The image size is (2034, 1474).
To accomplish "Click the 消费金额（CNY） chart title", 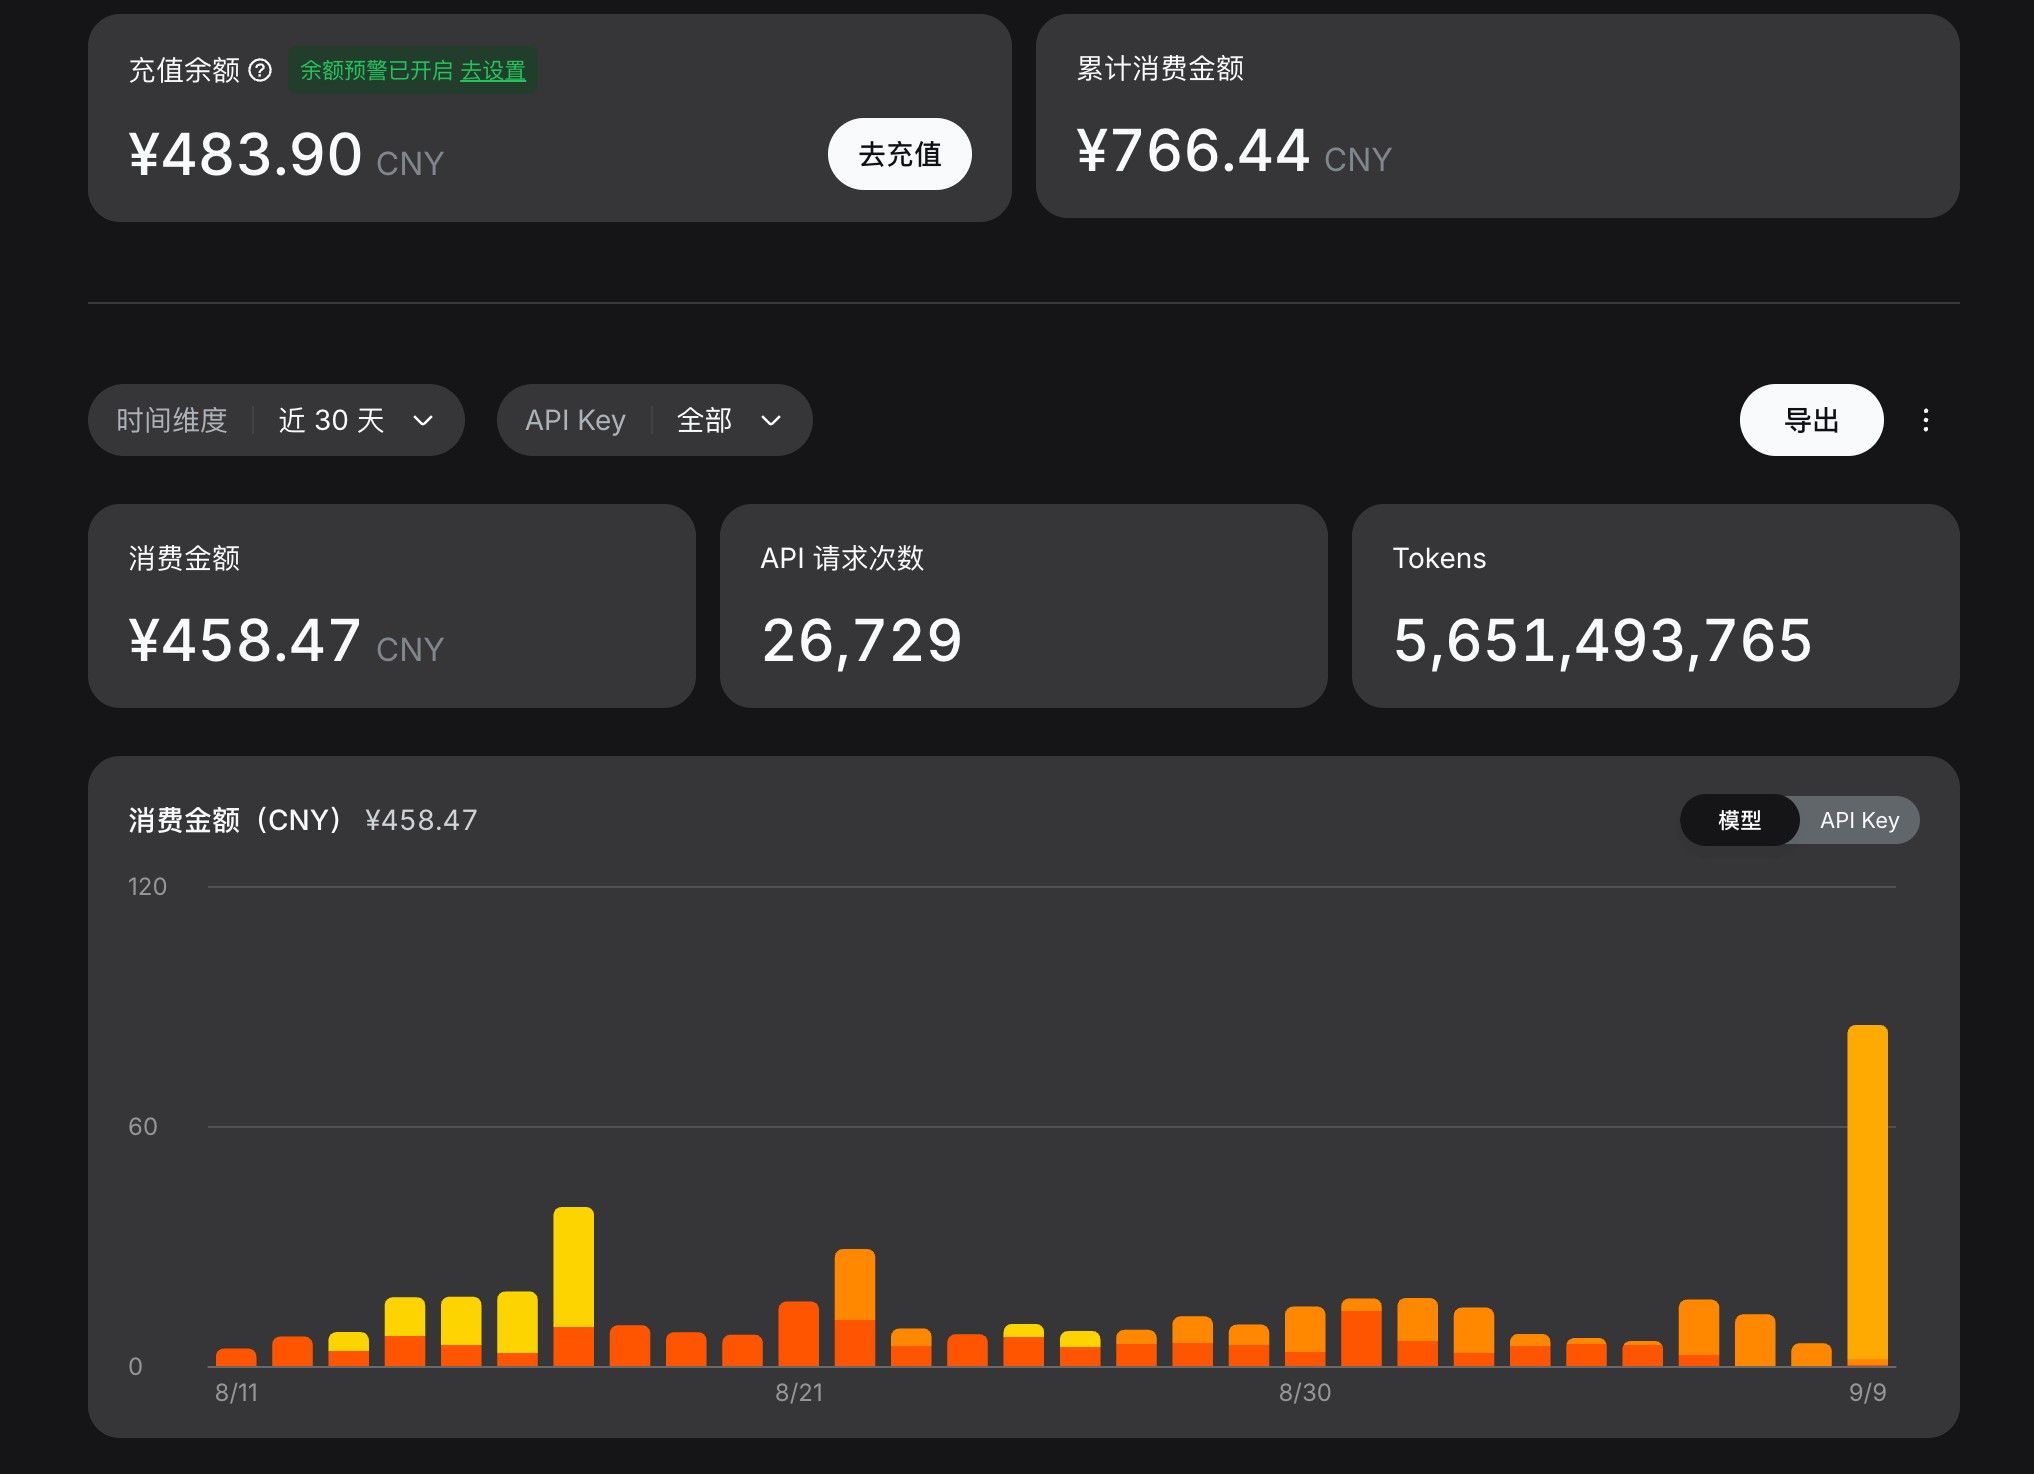I will click(x=237, y=820).
